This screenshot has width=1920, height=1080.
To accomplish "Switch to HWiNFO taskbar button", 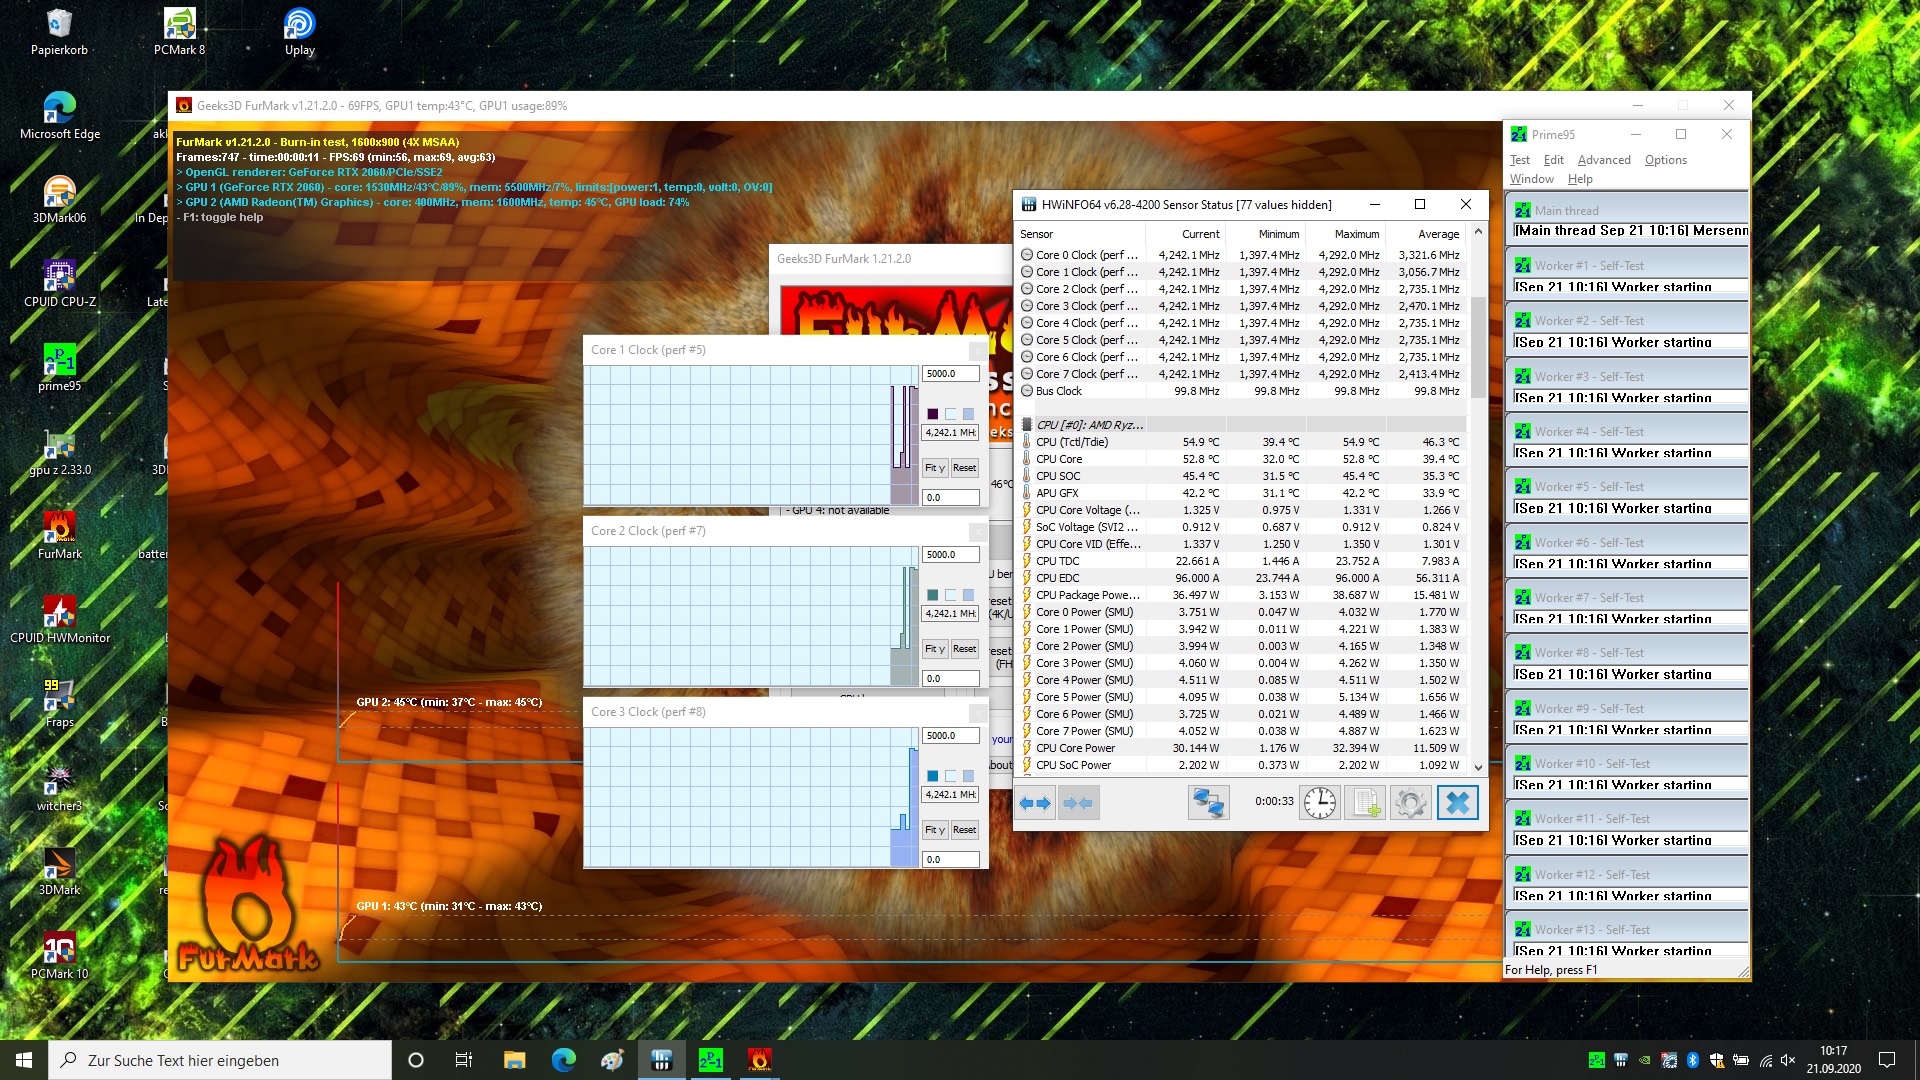I will click(x=661, y=1060).
